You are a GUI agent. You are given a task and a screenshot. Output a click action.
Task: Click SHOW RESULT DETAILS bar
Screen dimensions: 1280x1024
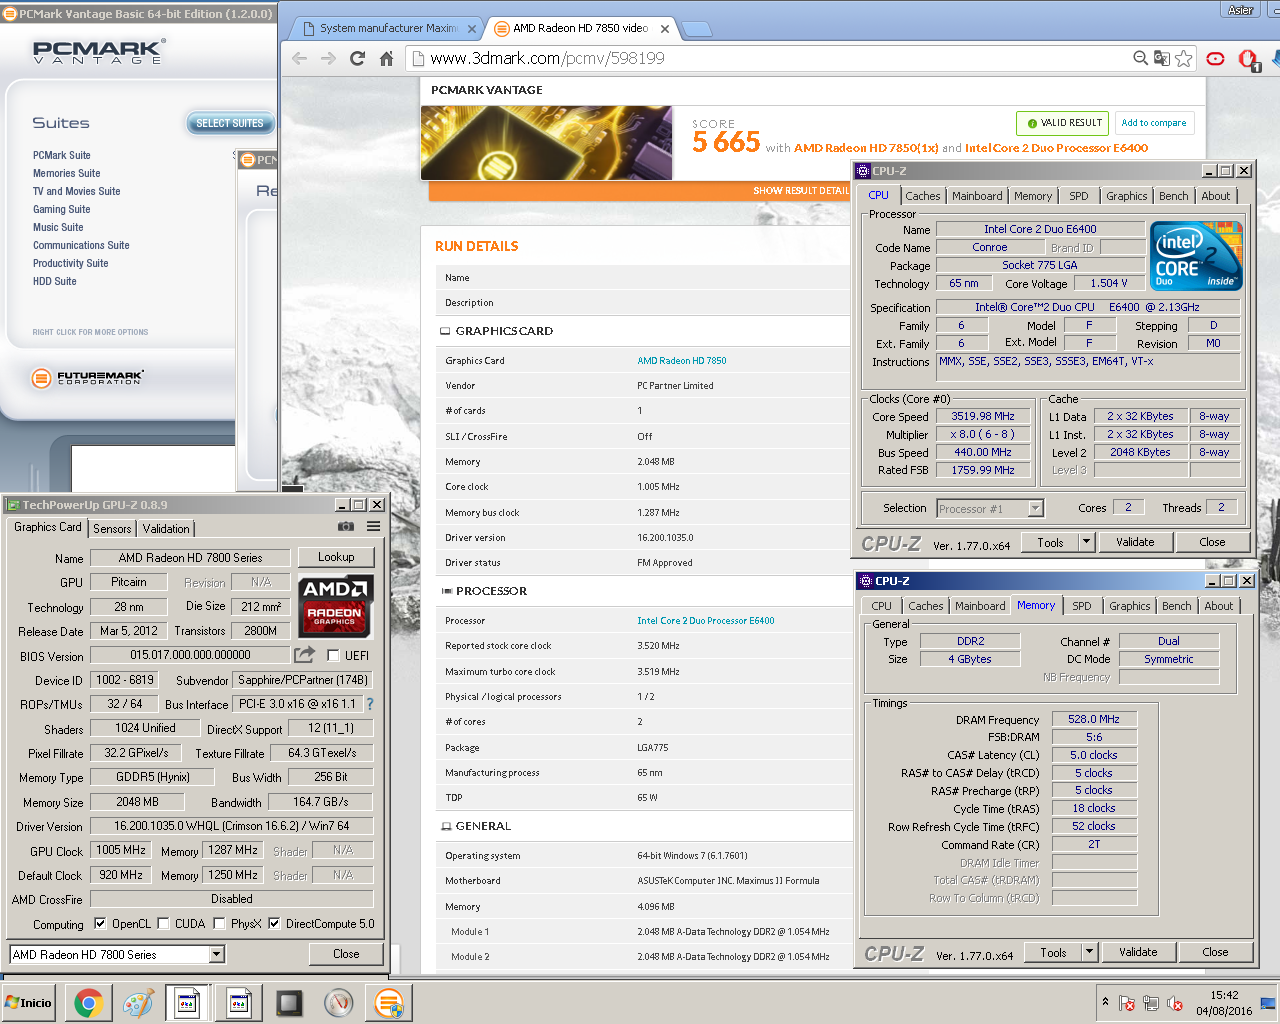tap(640, 190)
